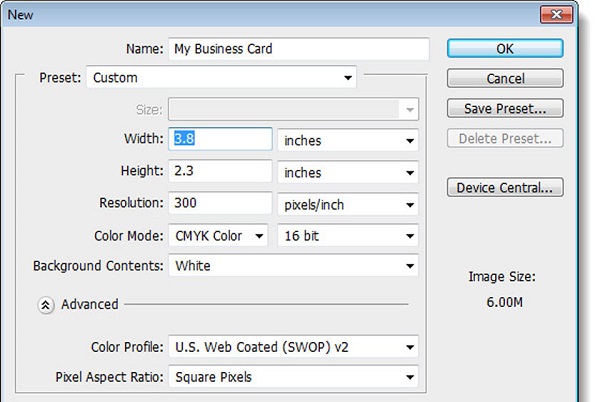Click the Advanced section label
The width and height of the screenshot is (600, 402).
(x=90, y=304)
